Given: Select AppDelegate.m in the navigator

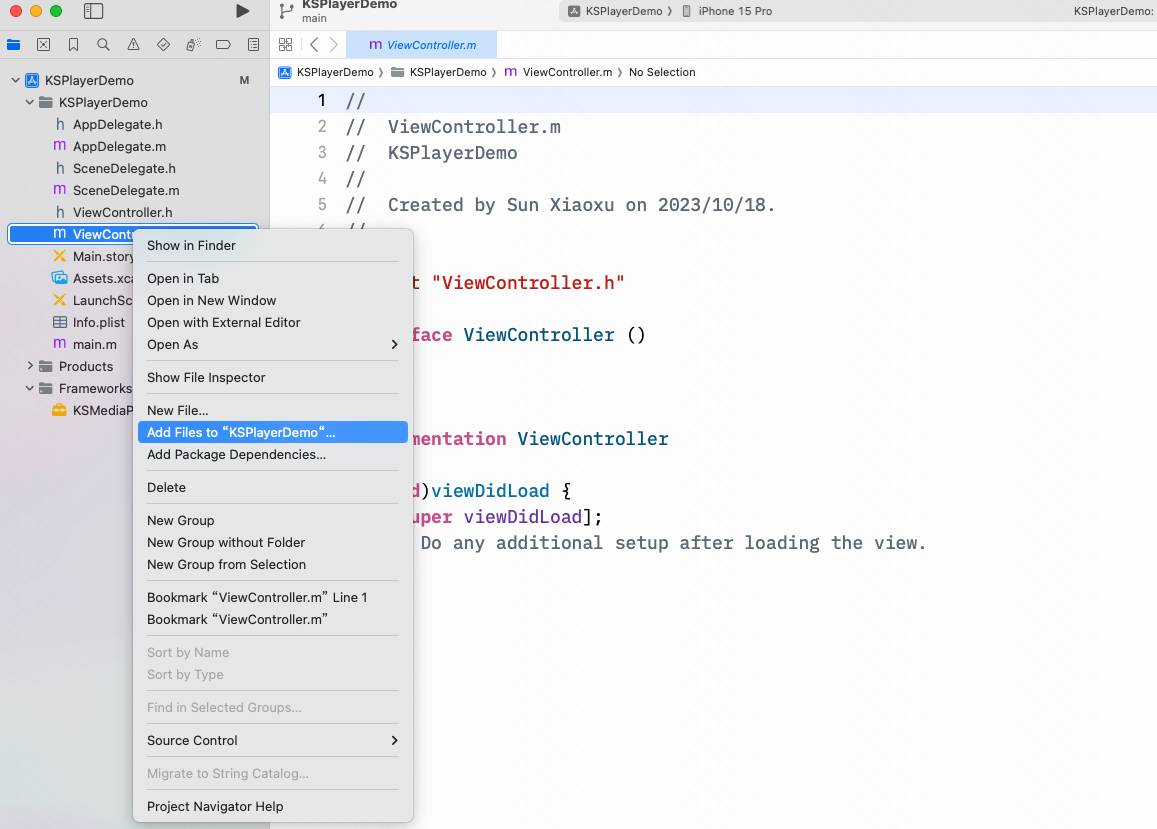Looking at the screenshot, I should tap(119, 146).
